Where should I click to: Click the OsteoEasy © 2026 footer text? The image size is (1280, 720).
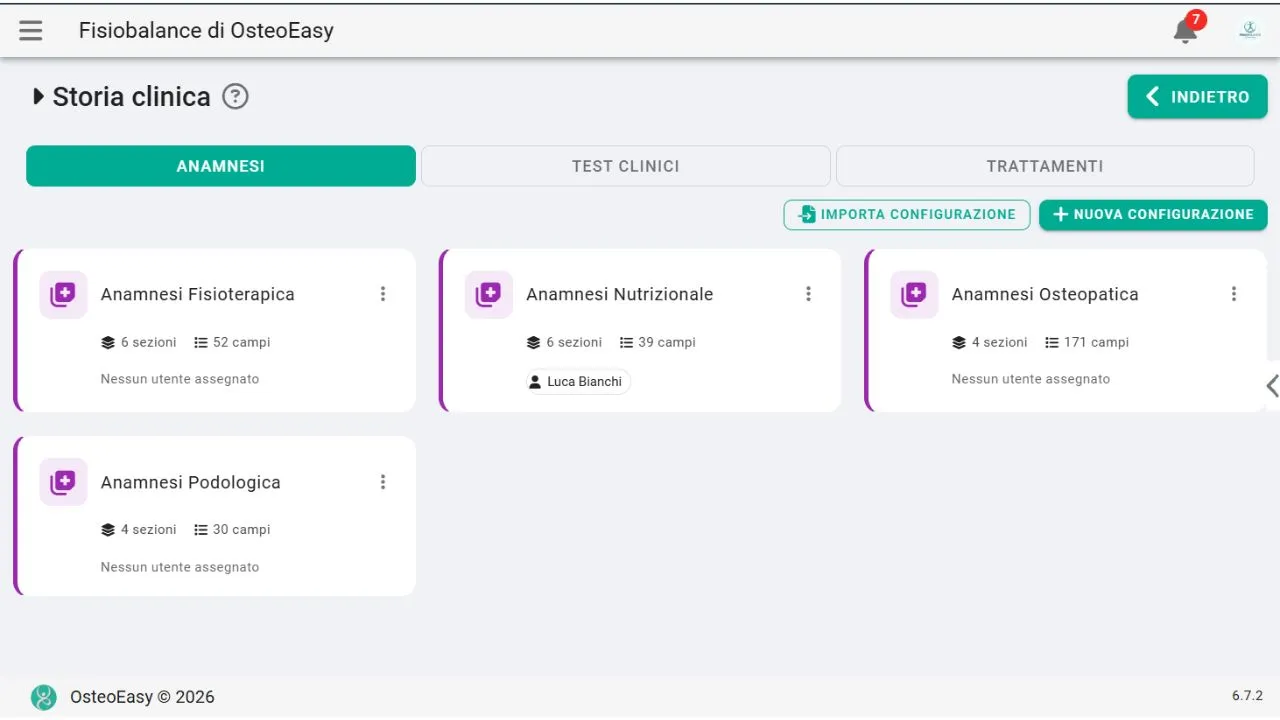coord(142,697)
